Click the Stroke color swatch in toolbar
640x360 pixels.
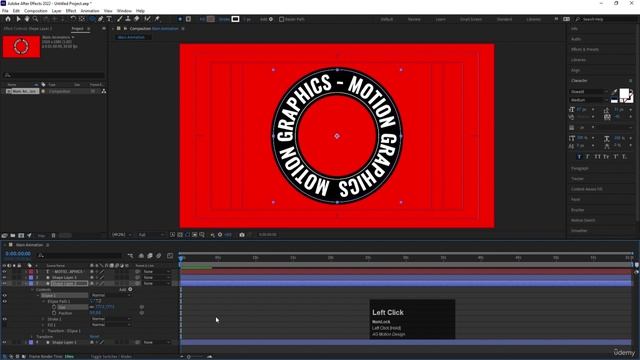[236, 19]
